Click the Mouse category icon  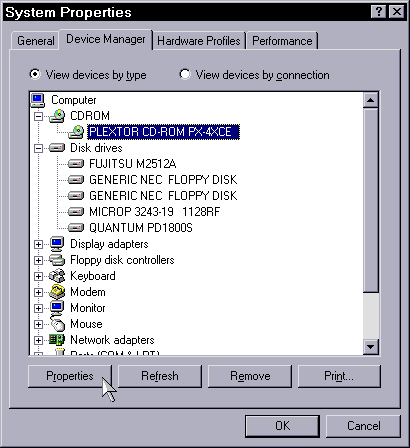[x=58, y=323]
